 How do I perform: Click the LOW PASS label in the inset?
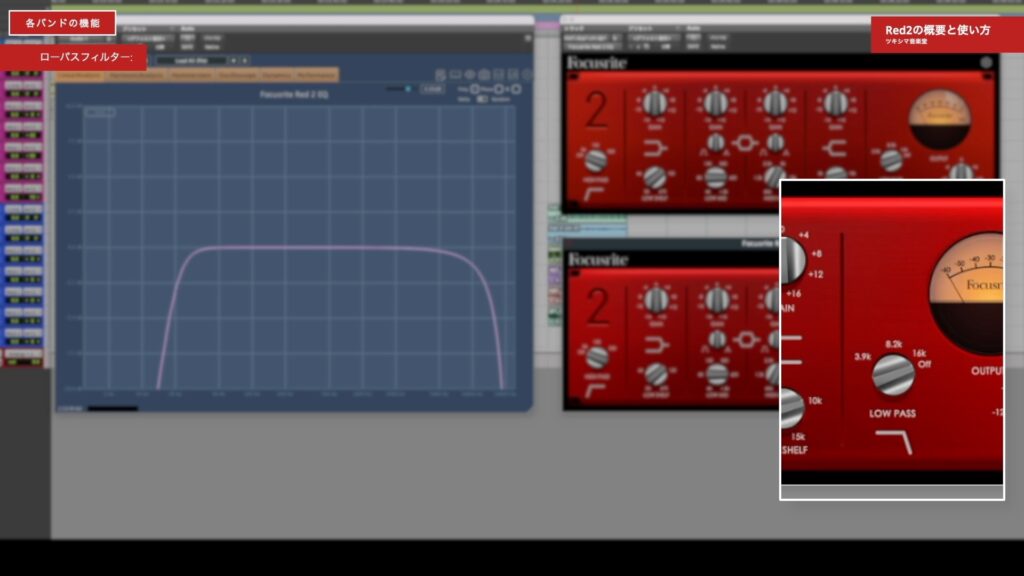pyautogui.click(x=892, y=413)
